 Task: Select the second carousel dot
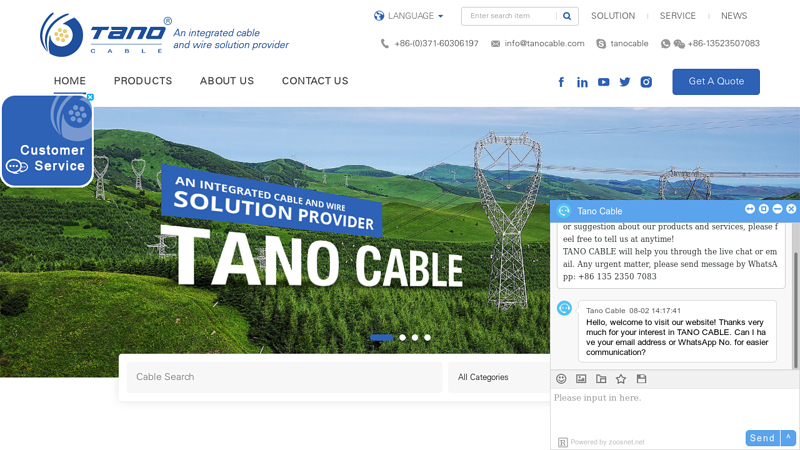tap(403, 337)
